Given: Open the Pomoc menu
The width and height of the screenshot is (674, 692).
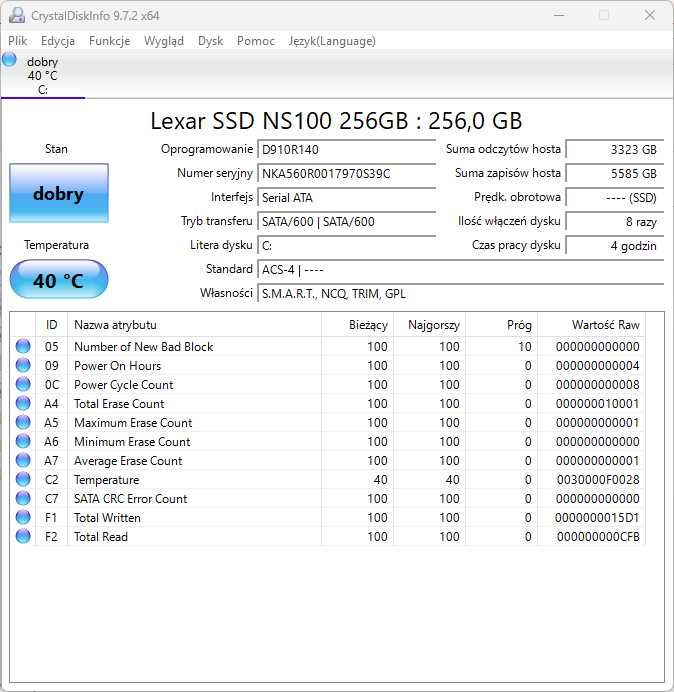Looking at the screenshot, I should (256, 41).
